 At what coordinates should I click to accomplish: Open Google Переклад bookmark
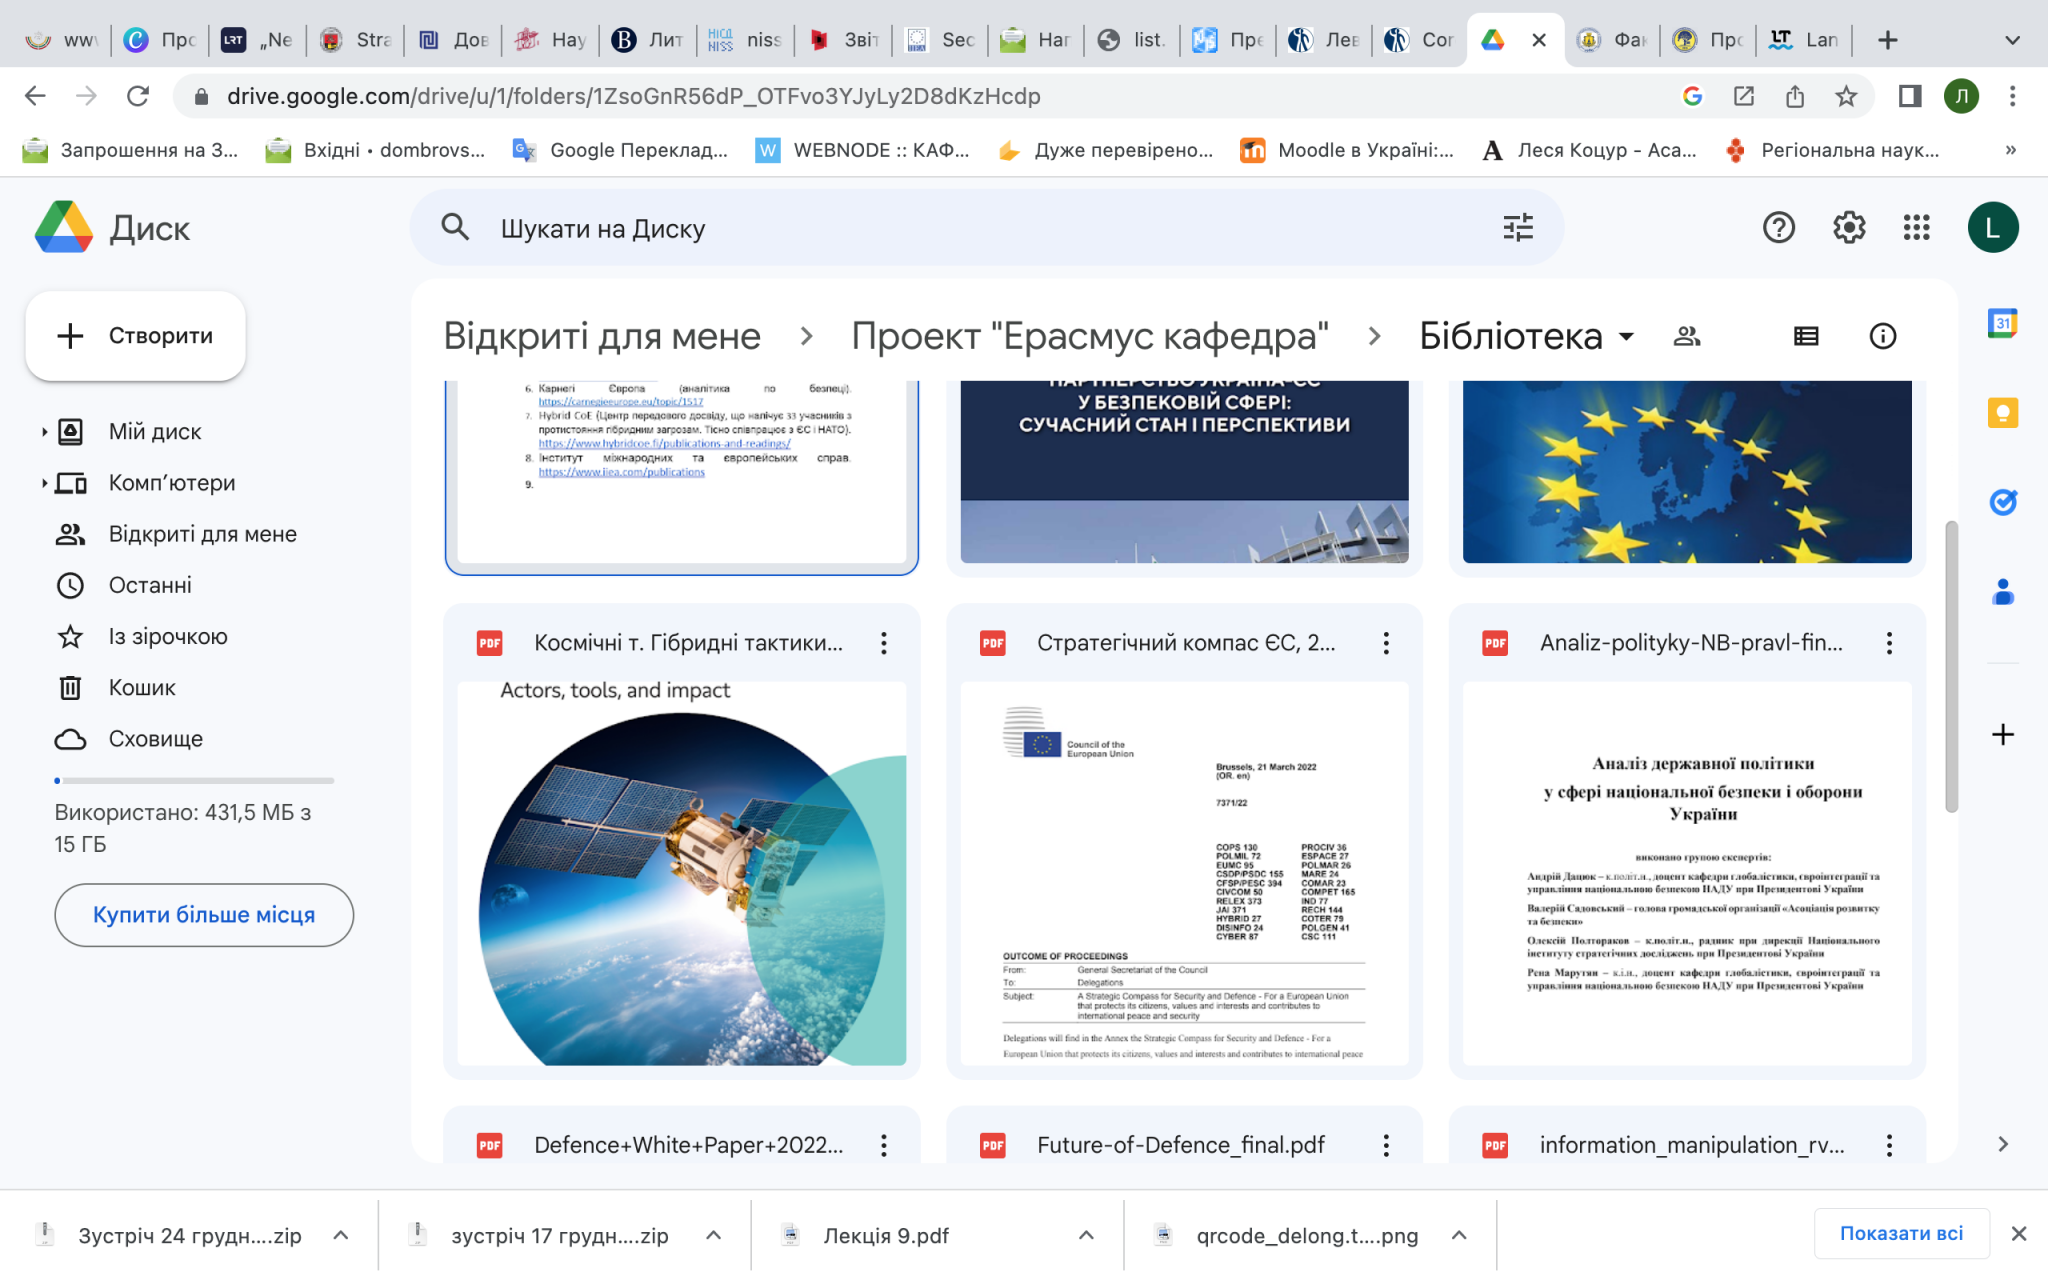click(620, 150)
